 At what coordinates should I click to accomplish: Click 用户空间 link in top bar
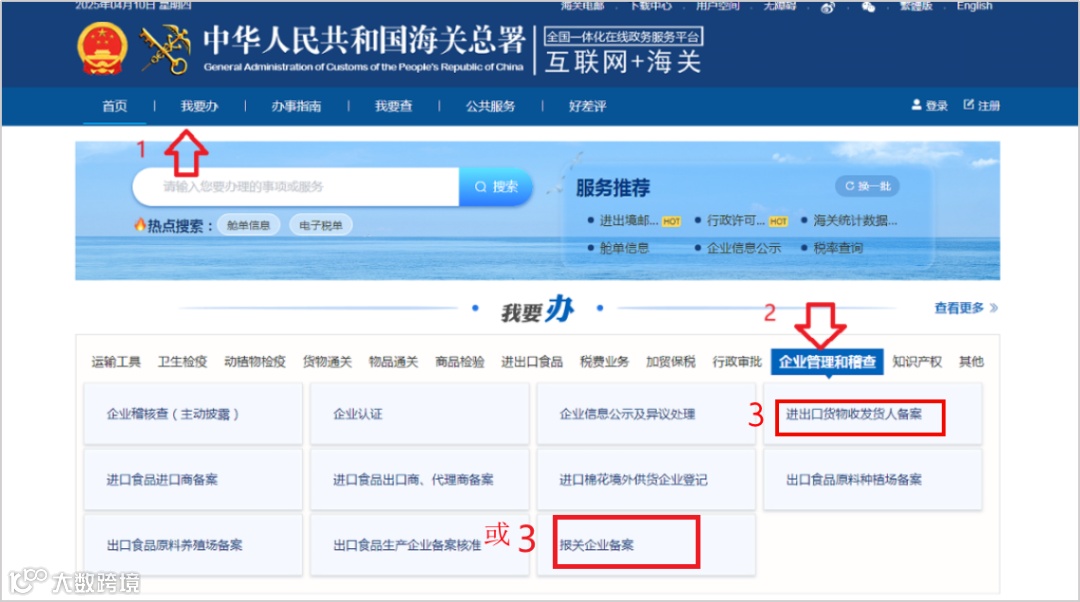(x=717, y=6)
